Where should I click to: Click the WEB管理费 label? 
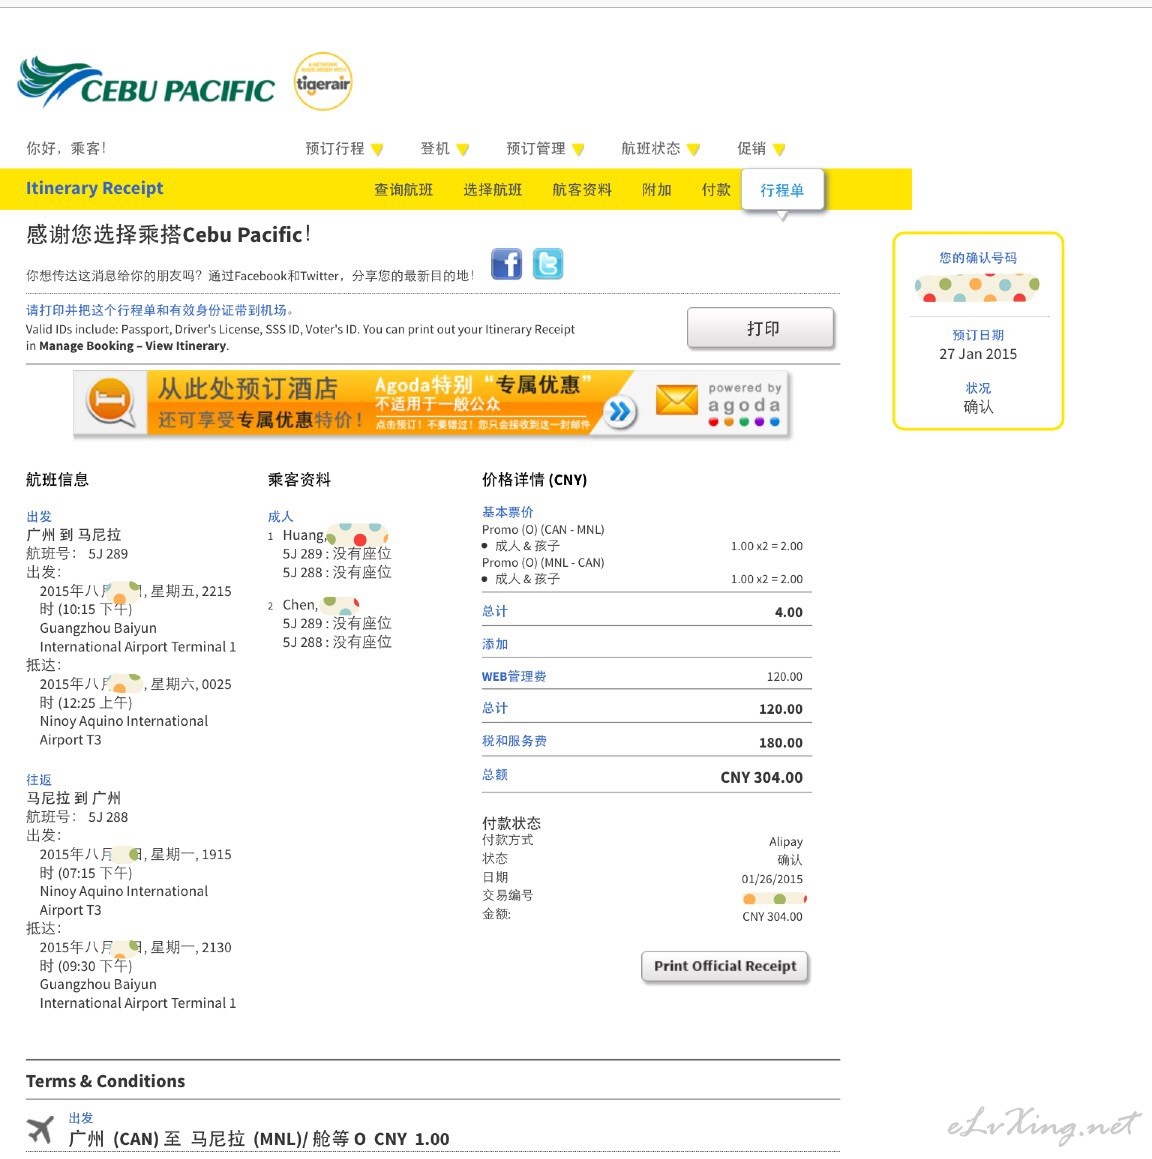(514, 676)
